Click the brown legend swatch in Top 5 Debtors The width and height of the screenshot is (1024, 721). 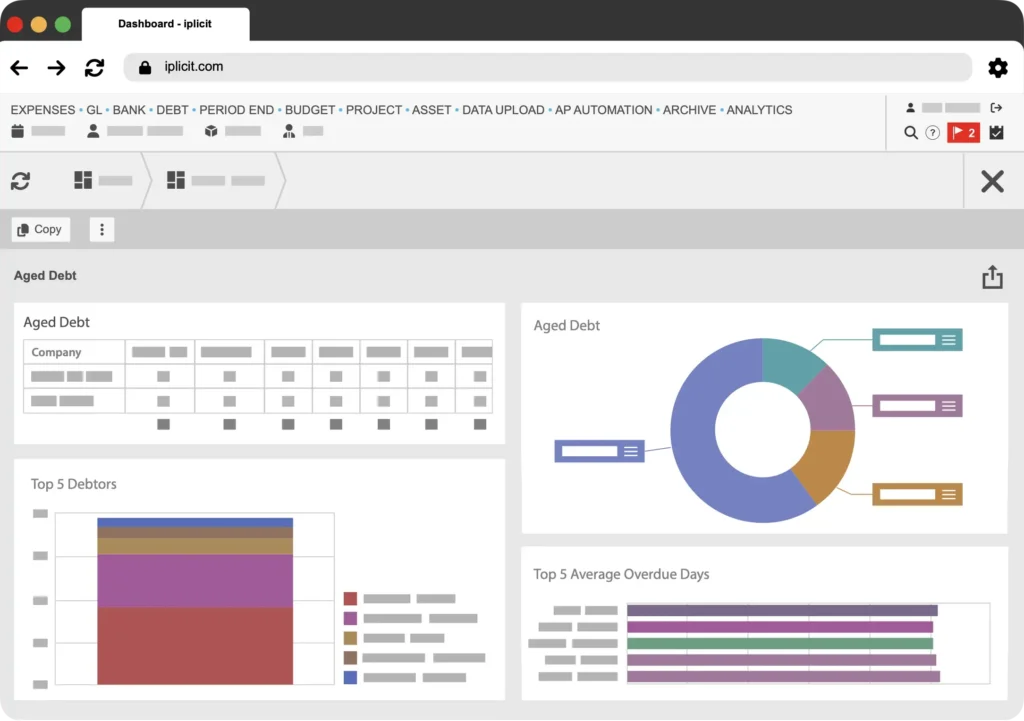(x=350, y=658)
